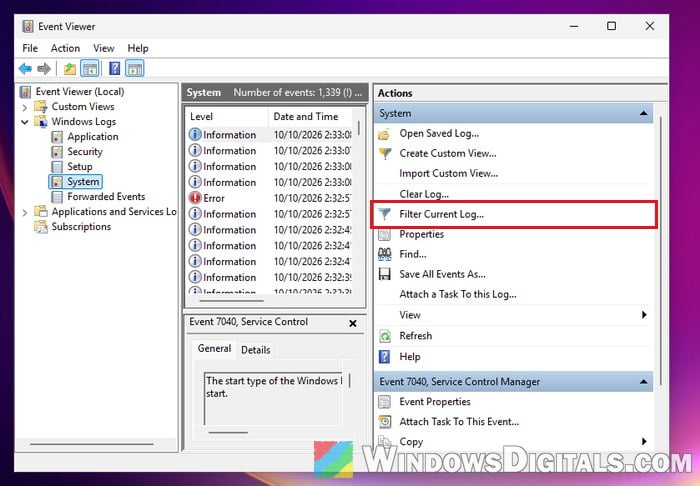Click the event description text box

pyautogui.click(x=273, y=399)
